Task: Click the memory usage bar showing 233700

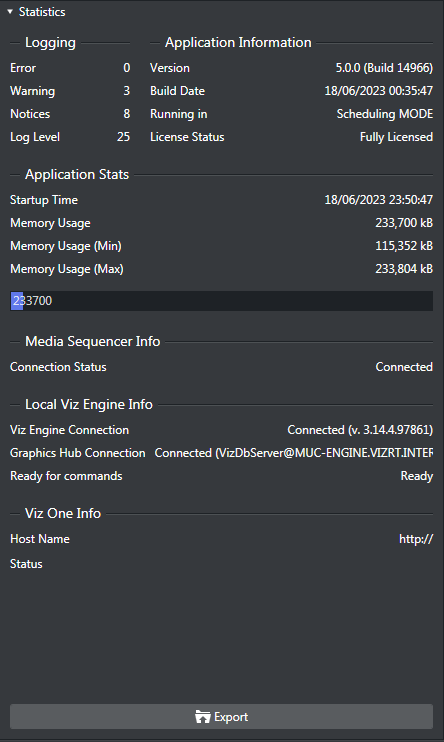Action: click(222, 301)
